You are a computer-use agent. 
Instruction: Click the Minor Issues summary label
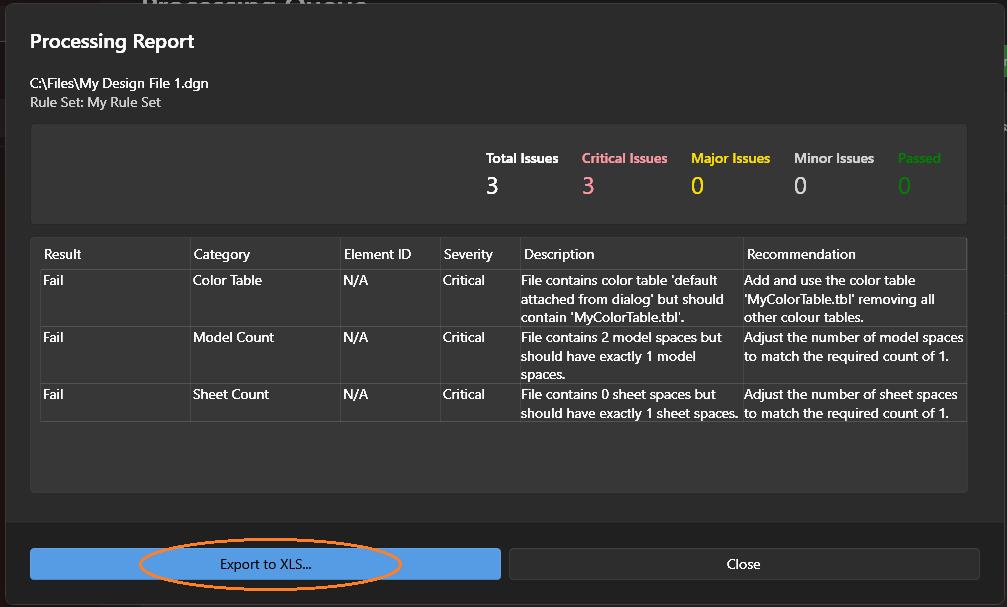coord(833,158)
